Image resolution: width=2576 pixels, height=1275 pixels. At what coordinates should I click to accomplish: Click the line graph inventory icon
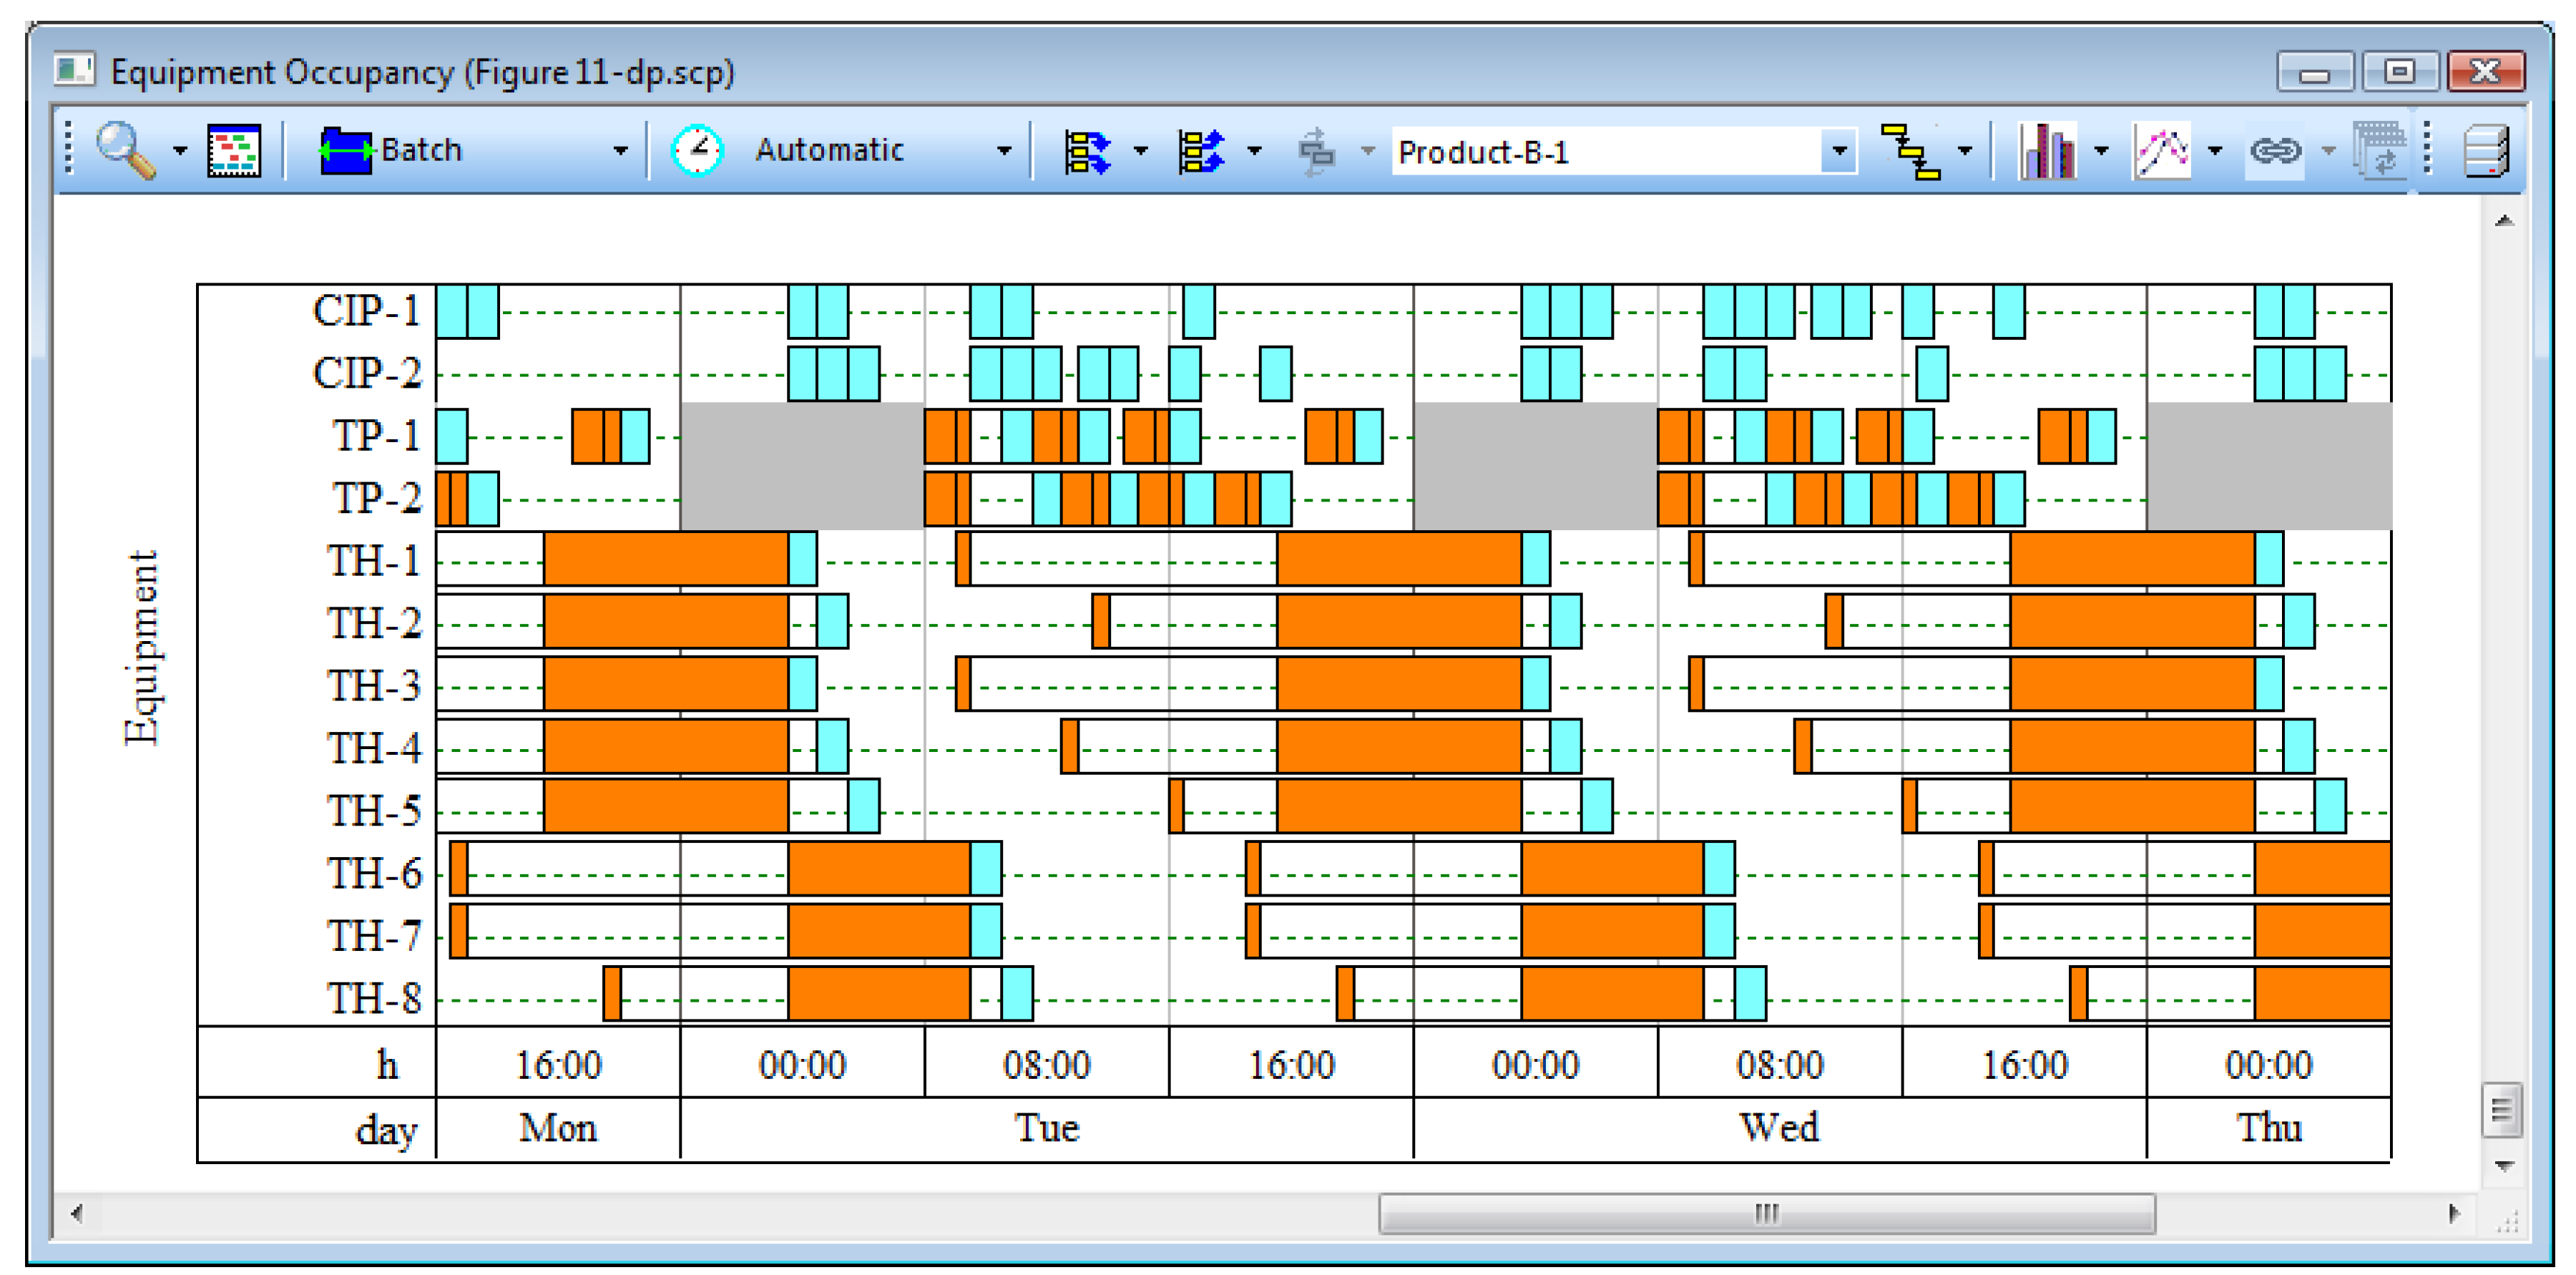coord(2161,151)
